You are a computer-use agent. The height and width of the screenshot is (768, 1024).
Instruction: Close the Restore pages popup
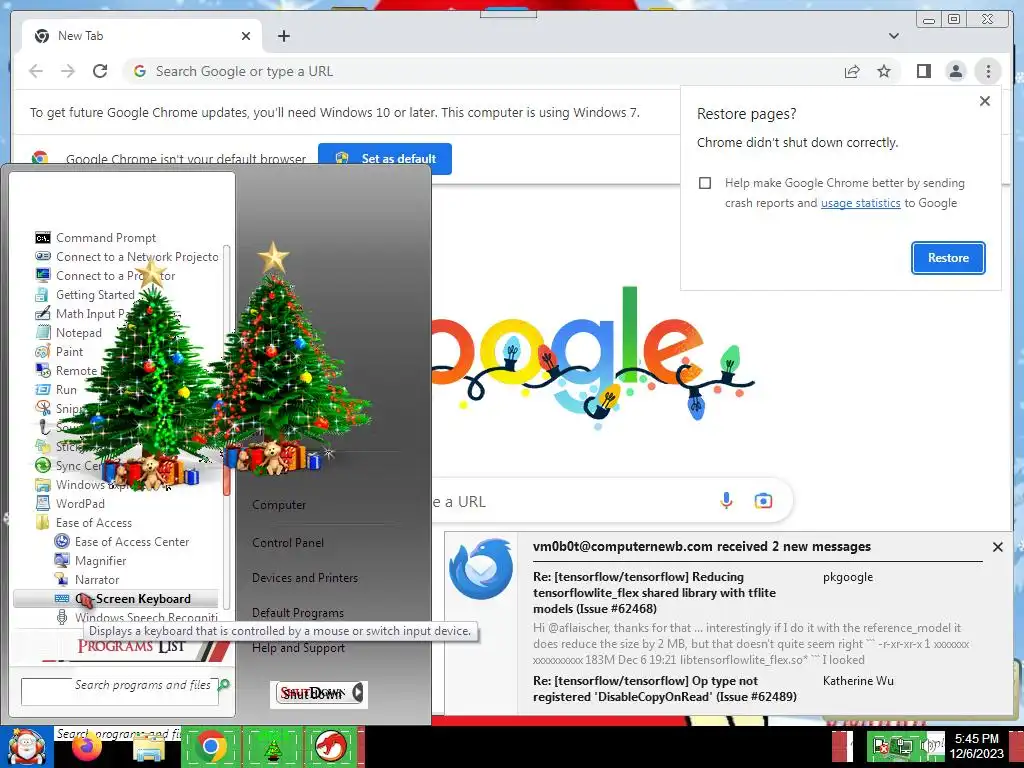point(985,101)
